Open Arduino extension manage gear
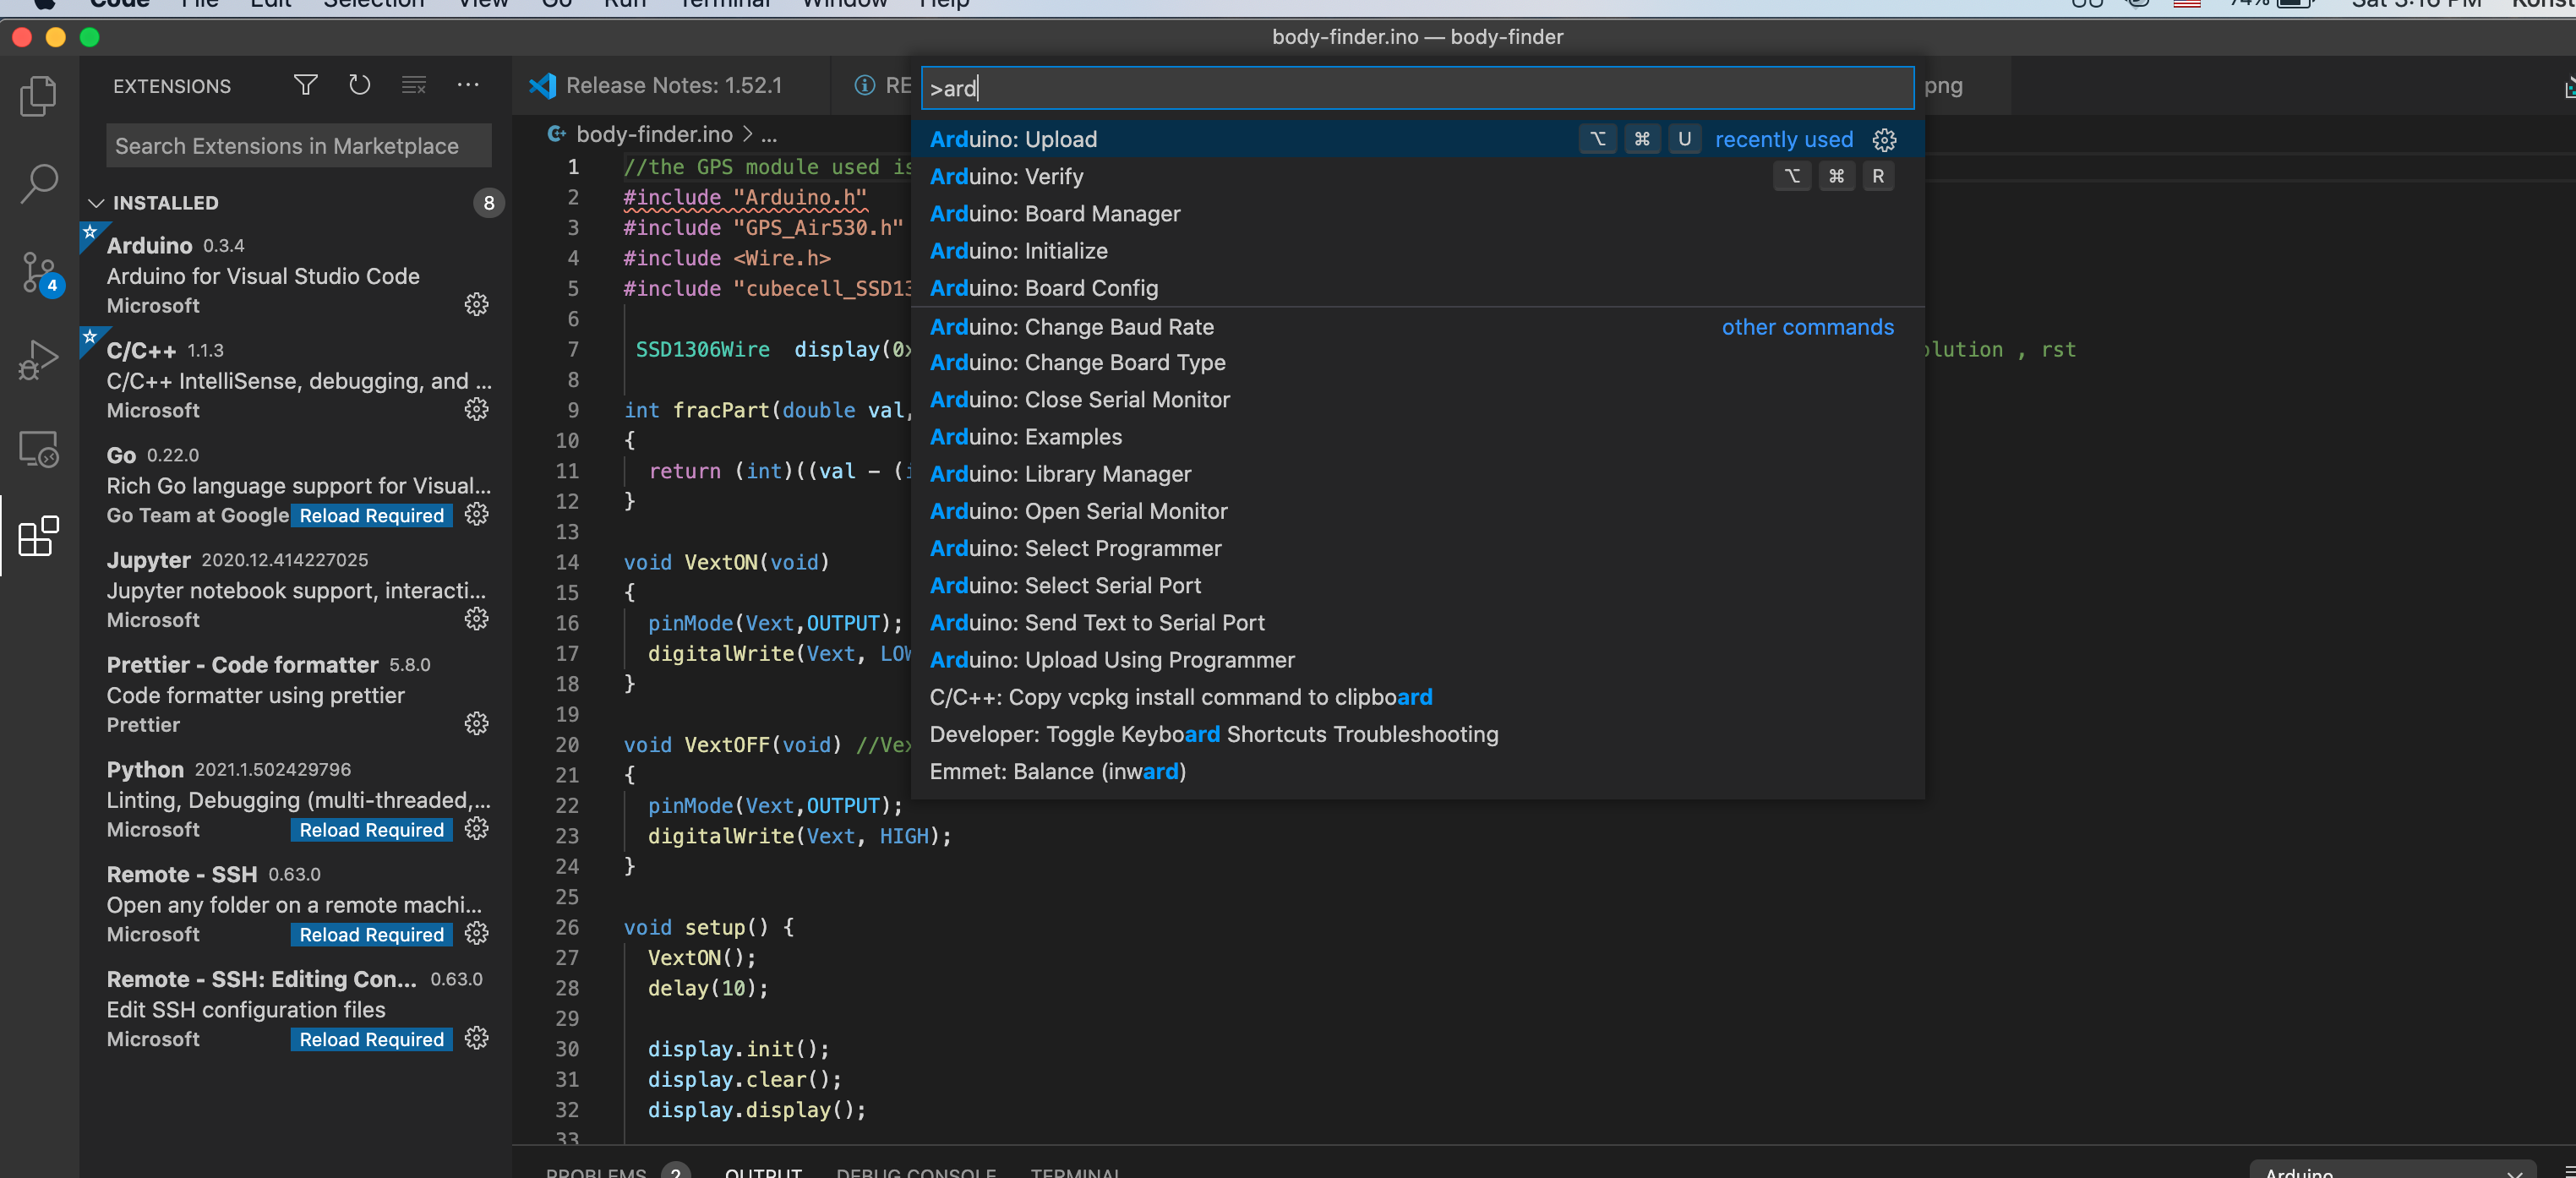 (x=476, y=304)
